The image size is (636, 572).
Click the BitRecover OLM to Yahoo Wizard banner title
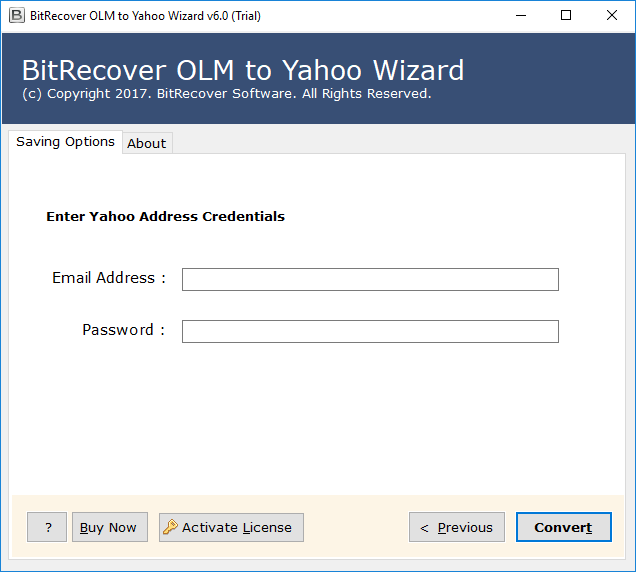243,70
